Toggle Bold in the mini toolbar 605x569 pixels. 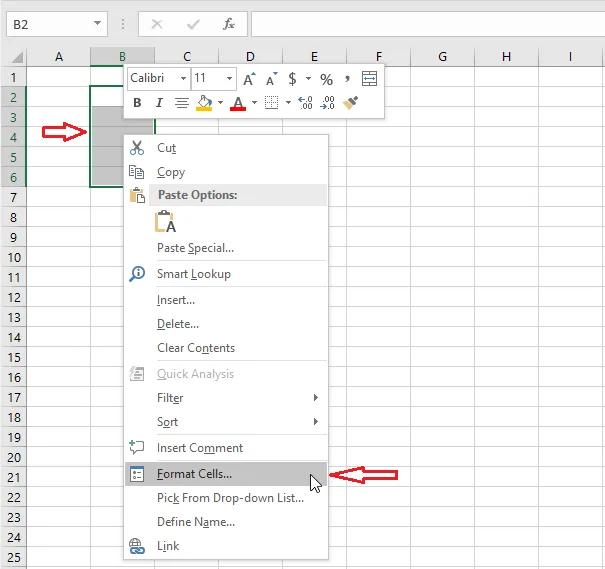tap(137, 103)
